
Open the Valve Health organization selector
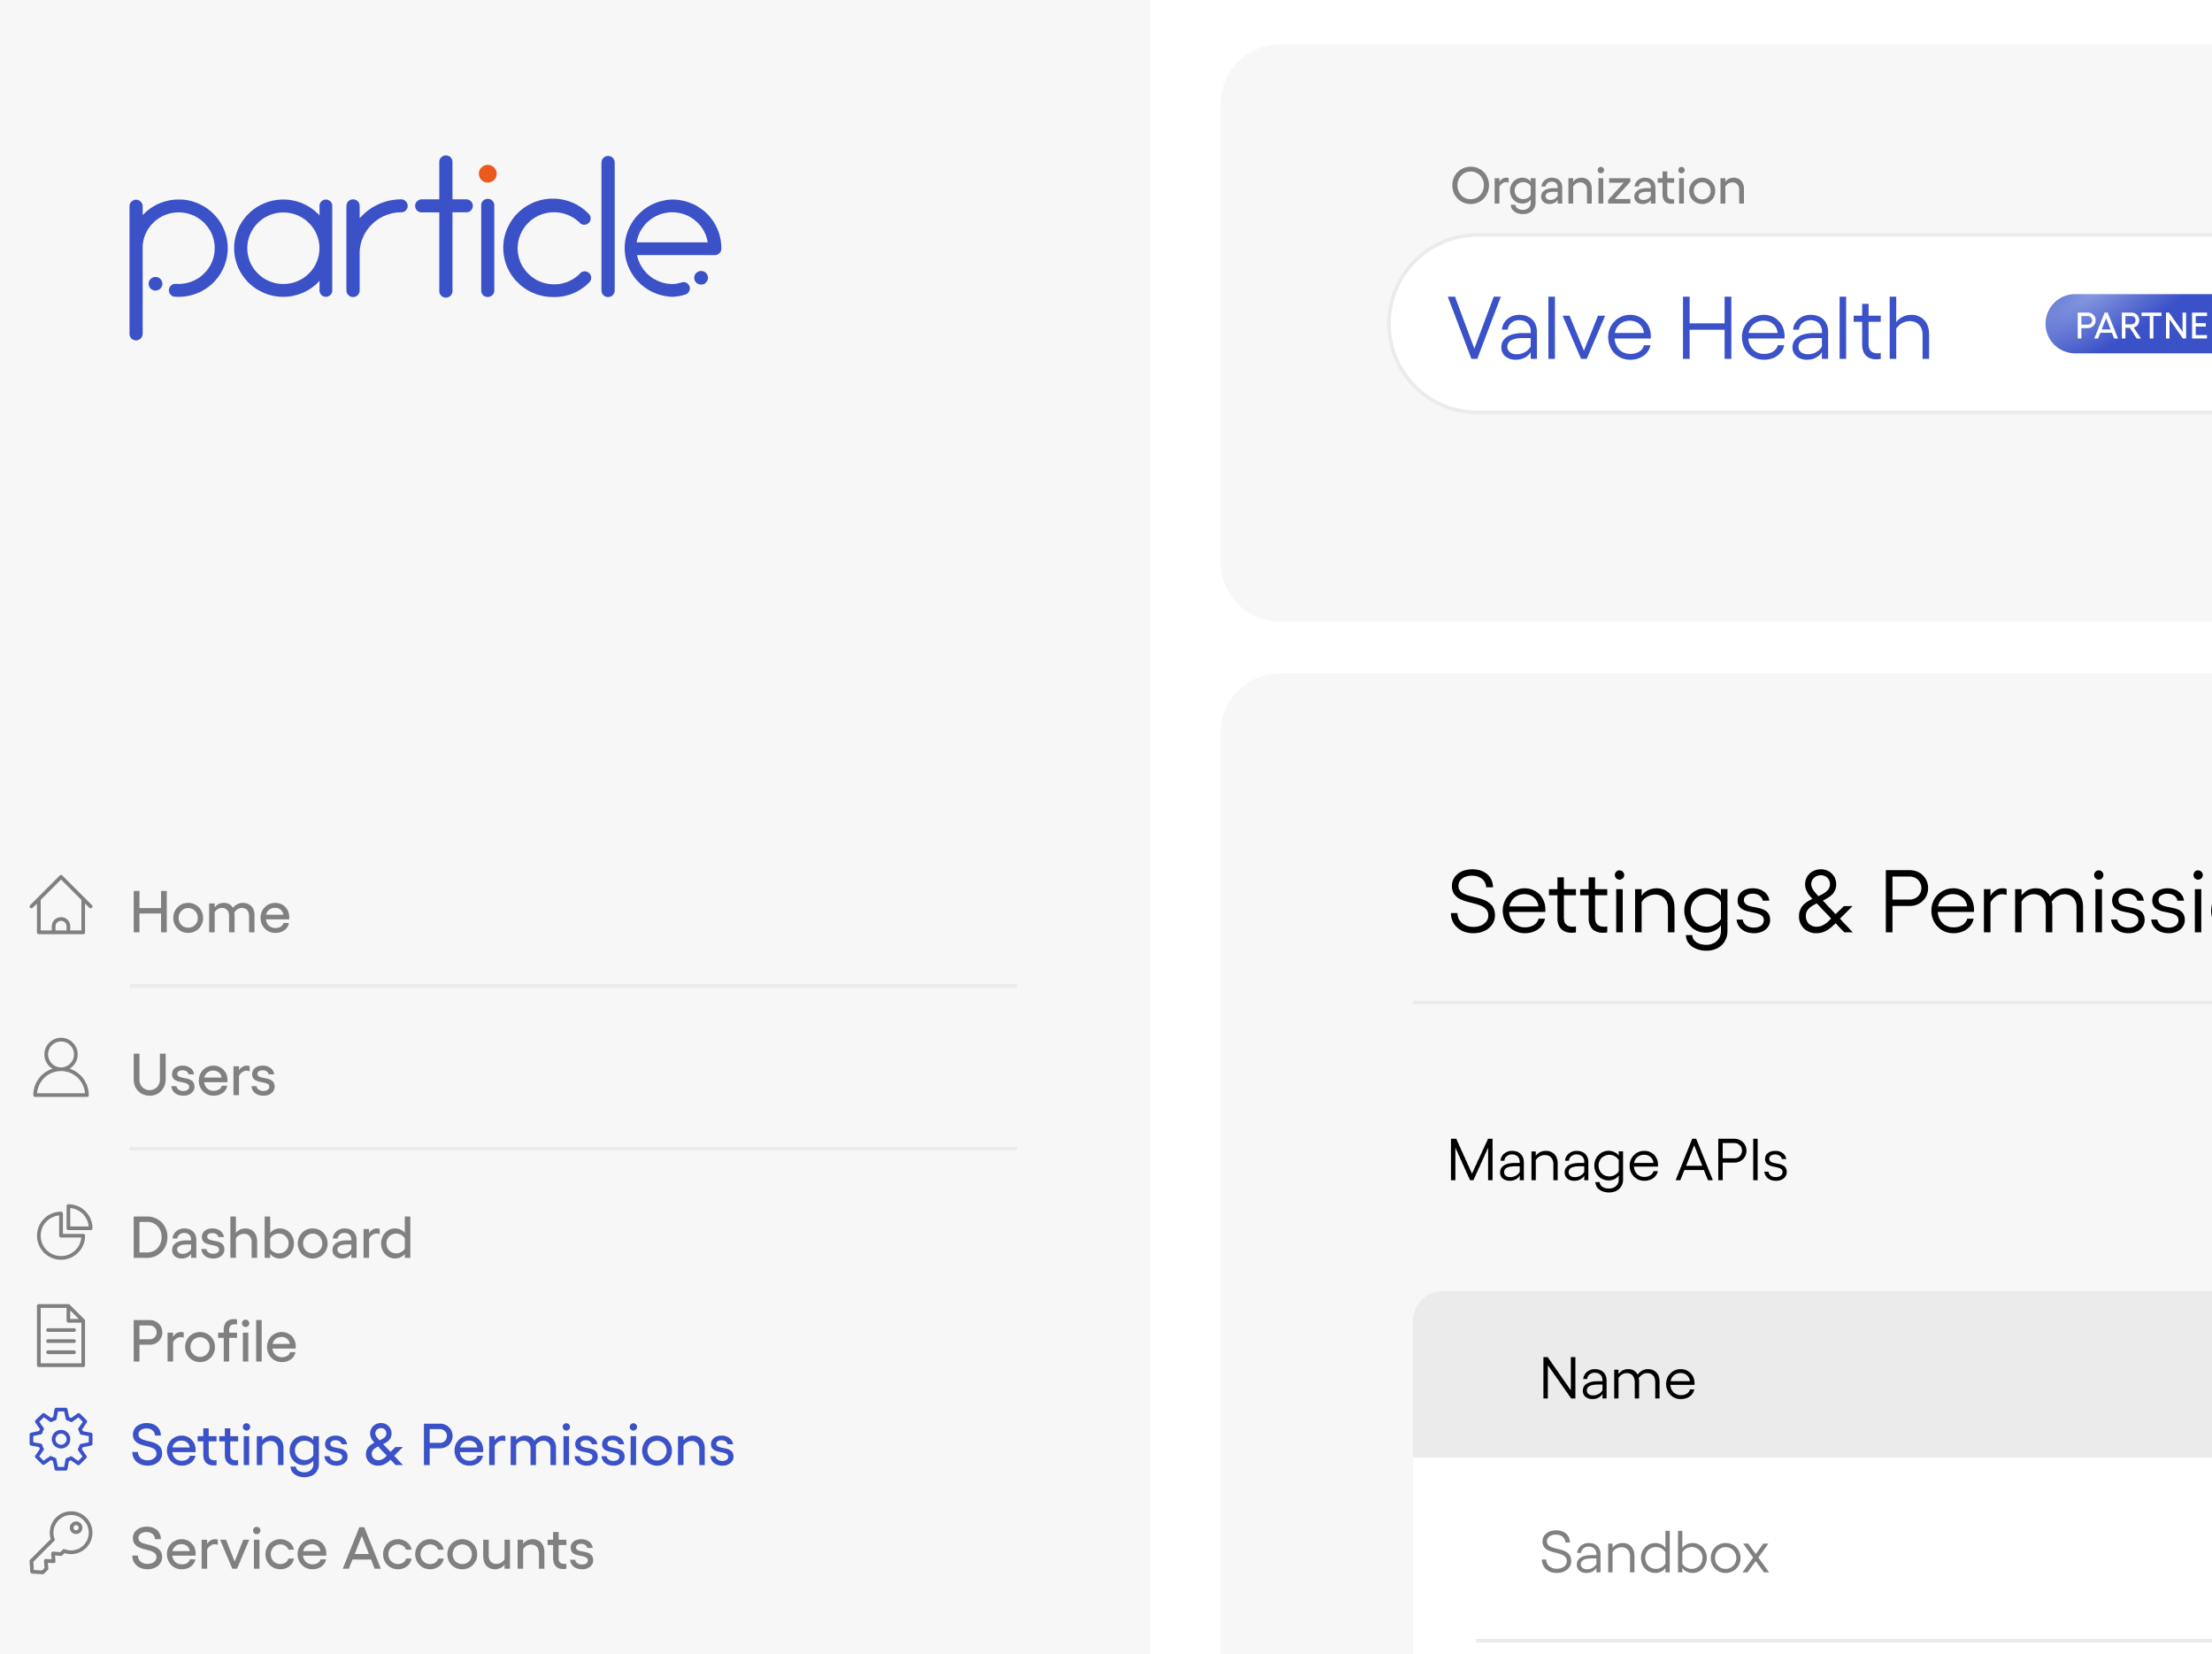click(1690, 329)
